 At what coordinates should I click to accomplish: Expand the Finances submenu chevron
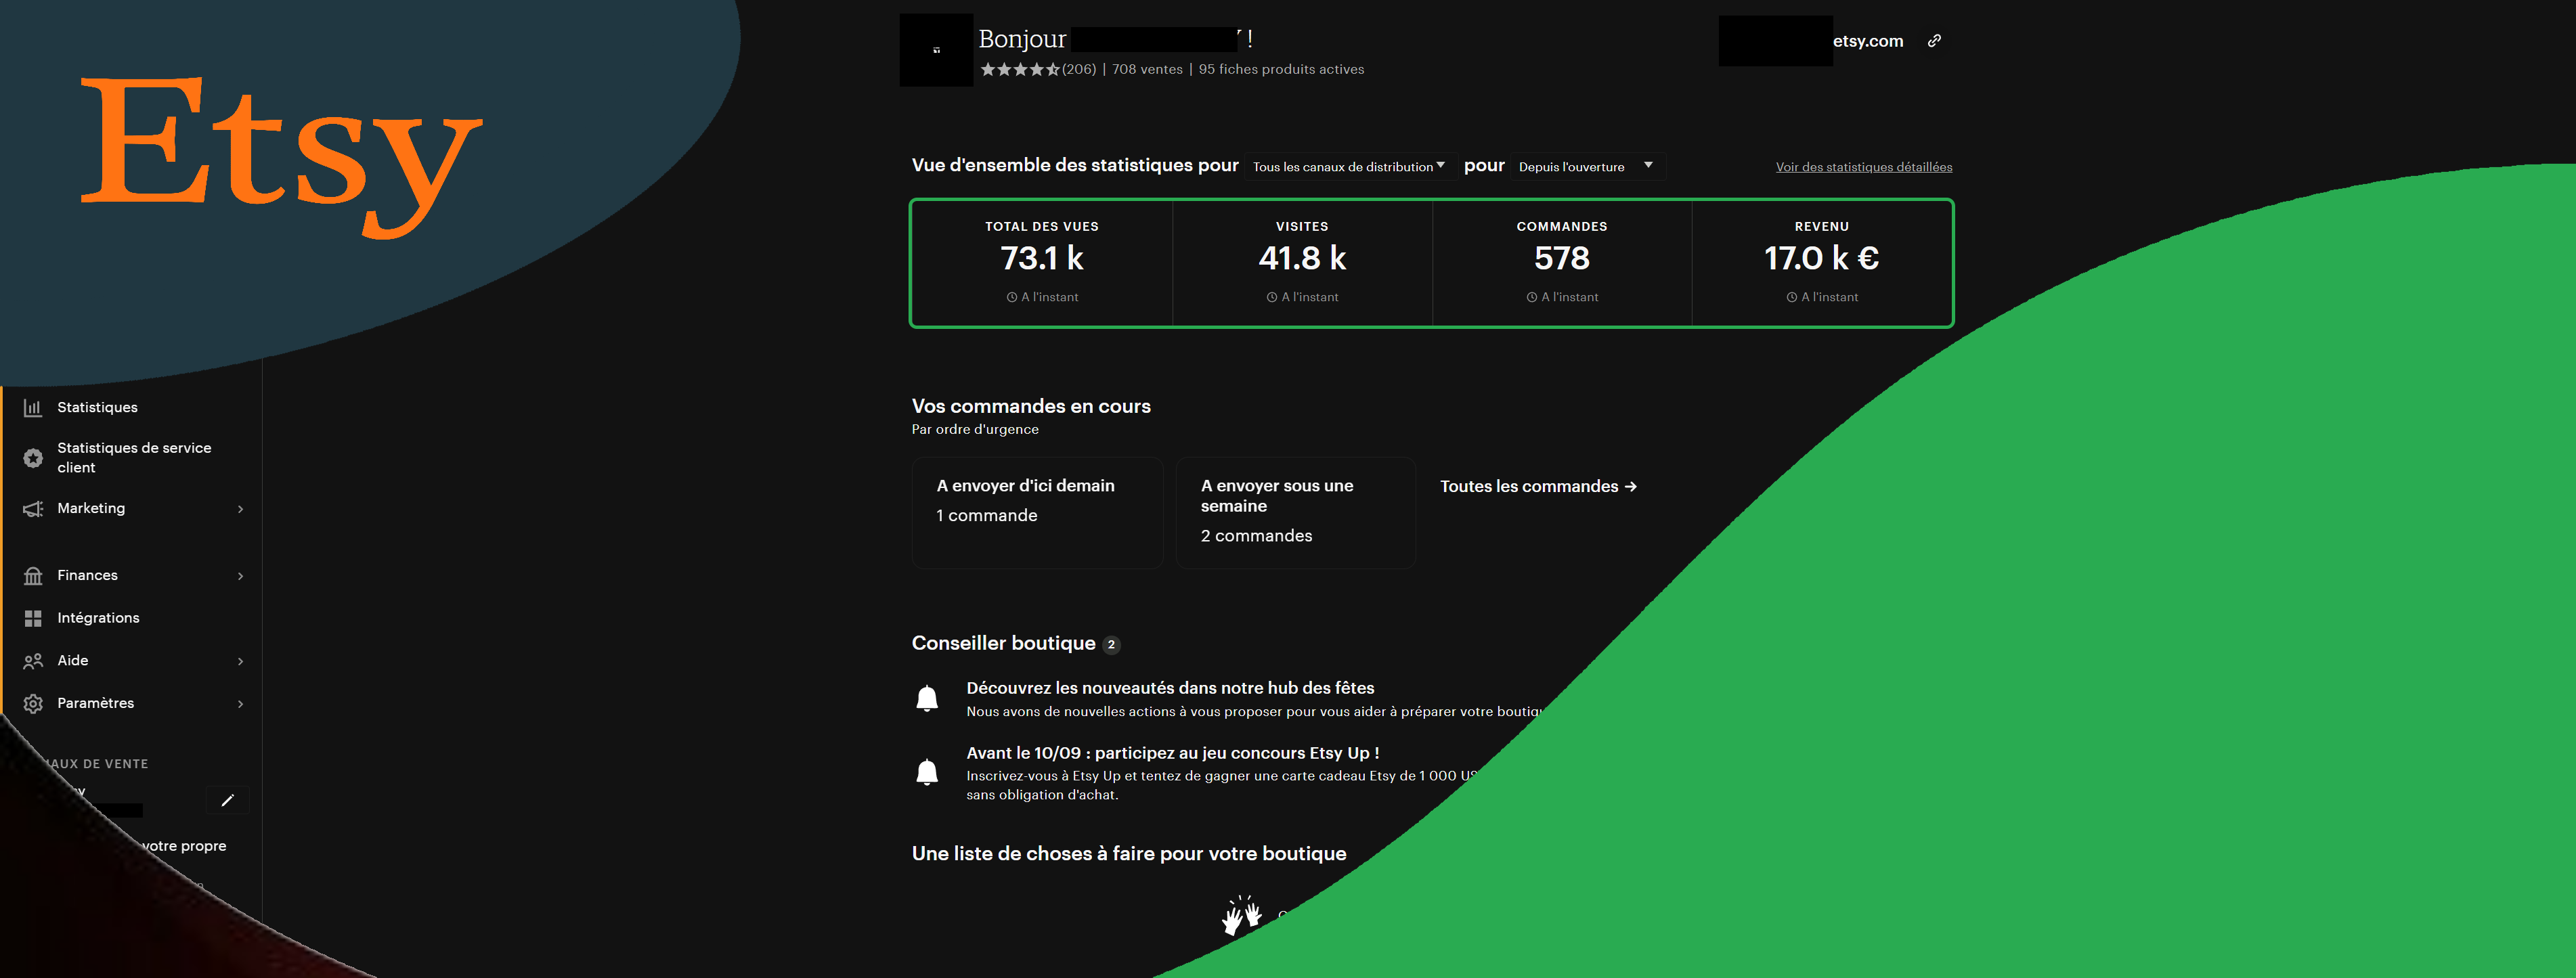(240, 576)
